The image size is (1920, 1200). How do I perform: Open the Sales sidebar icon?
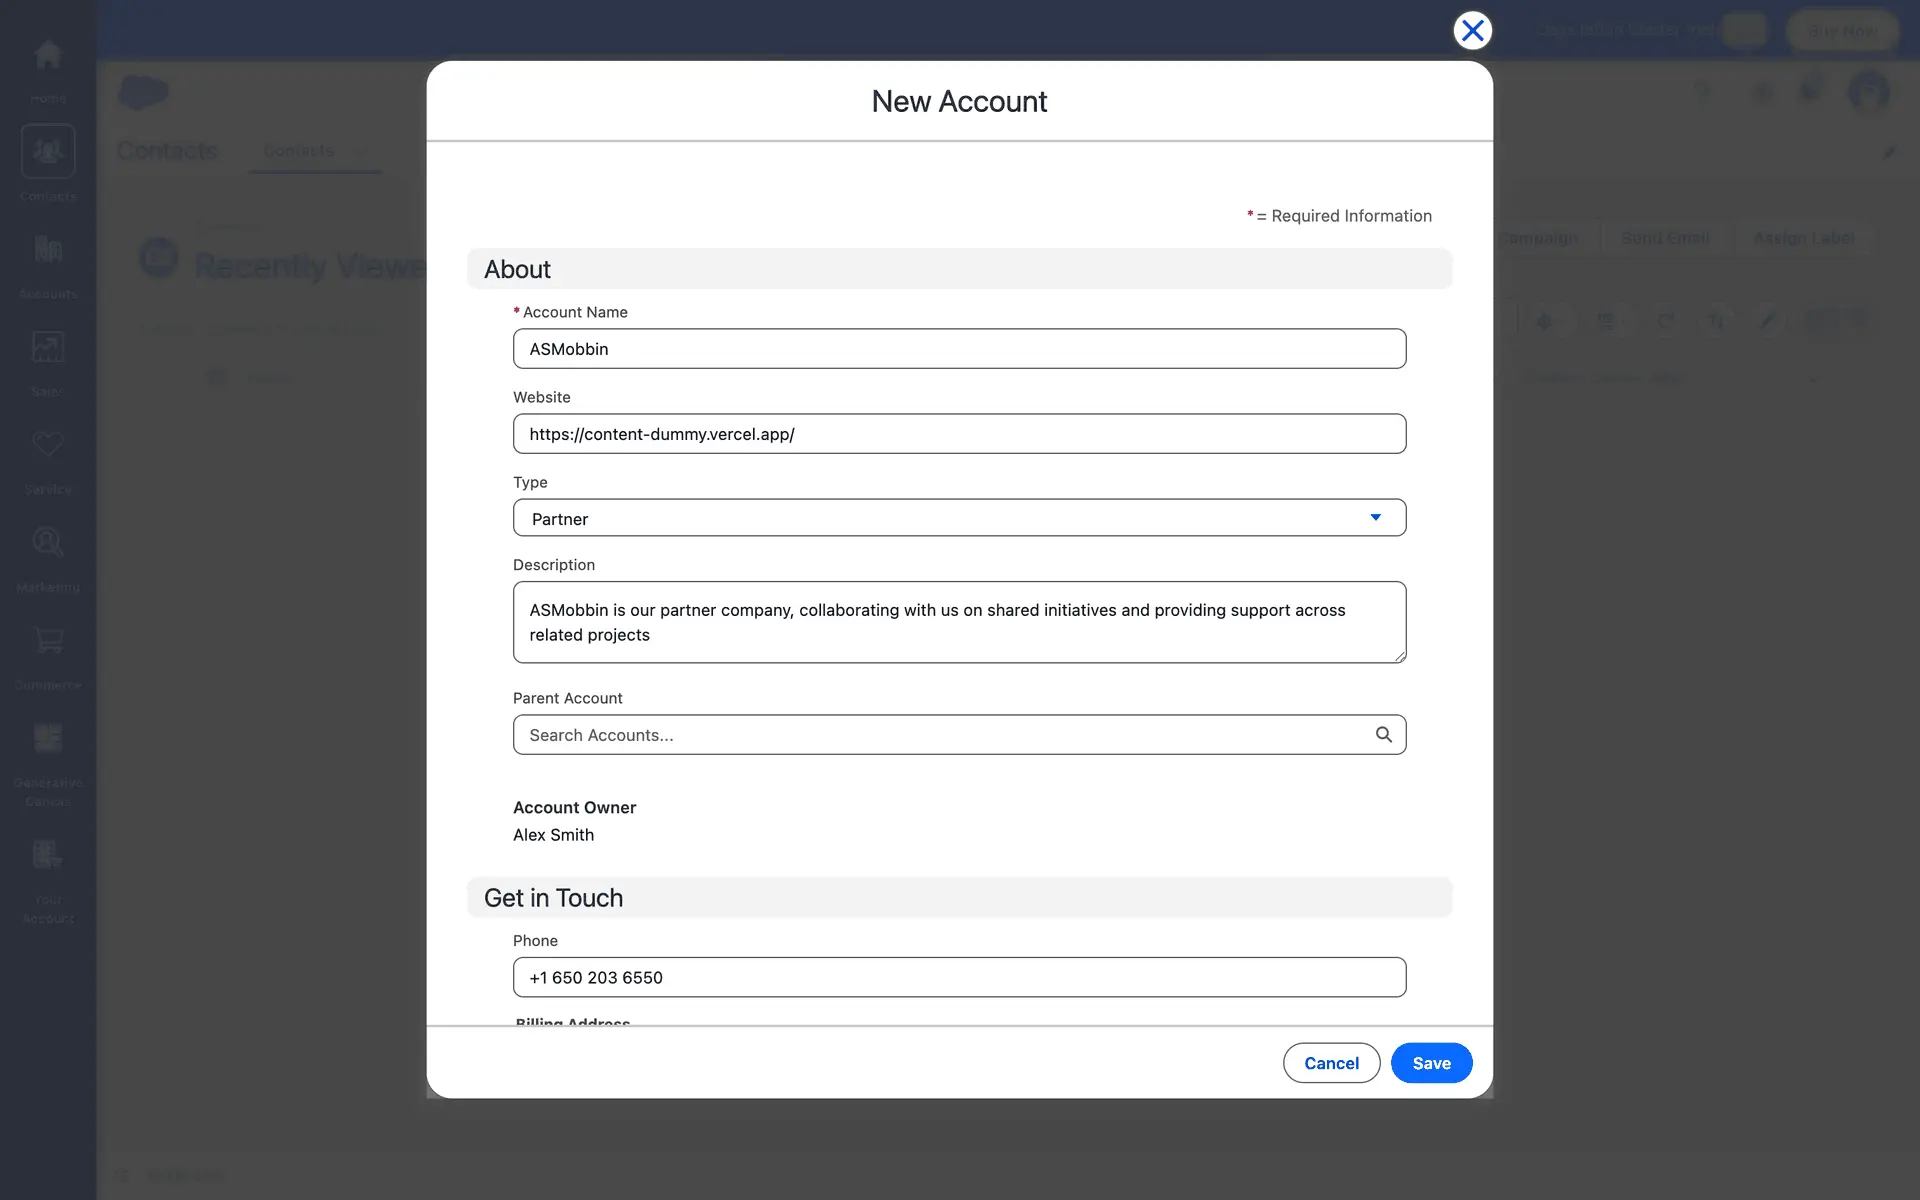tap(48, 348)
